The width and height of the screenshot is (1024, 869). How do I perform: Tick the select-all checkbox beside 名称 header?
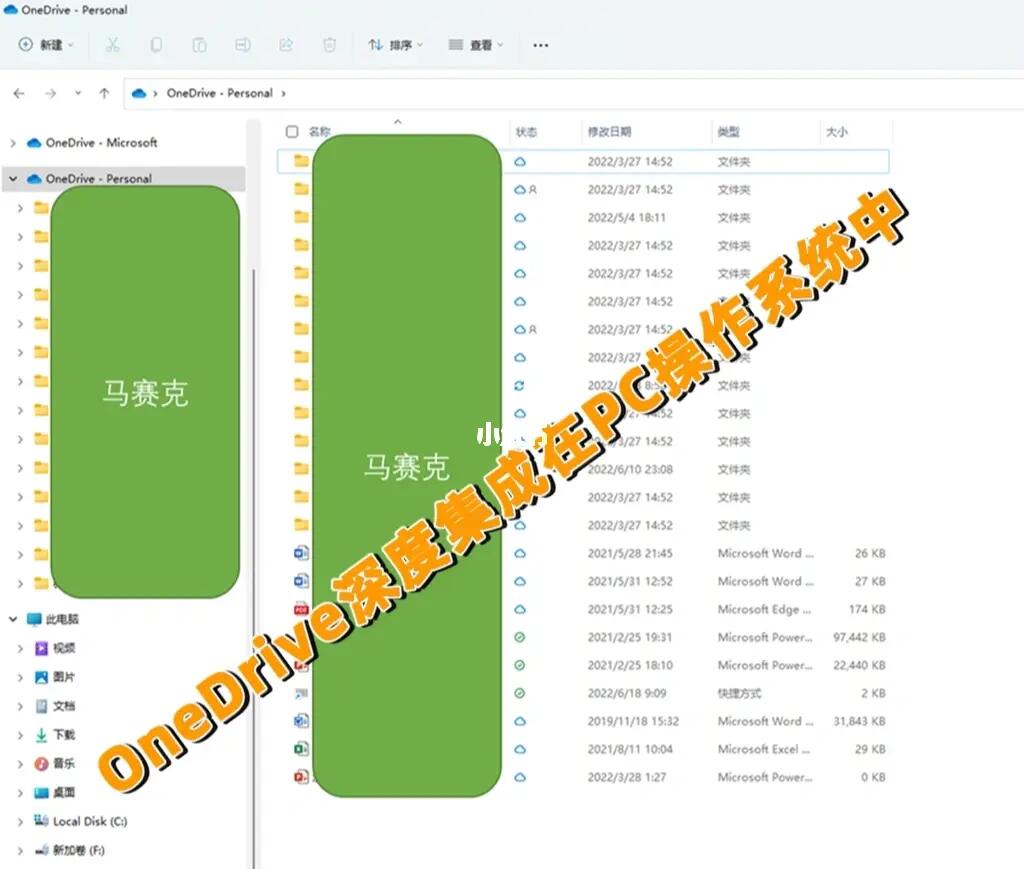292,131
